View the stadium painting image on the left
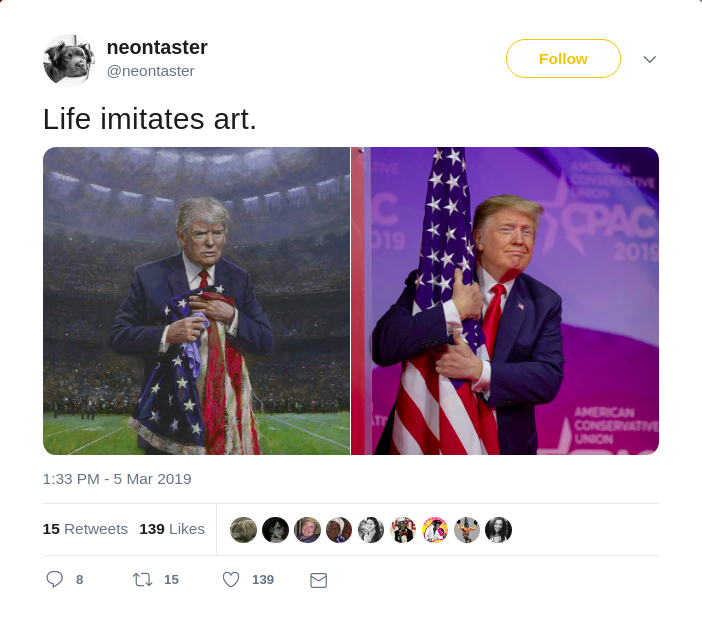Viewport: 702px width, 621px height. (x=197, y=301)
